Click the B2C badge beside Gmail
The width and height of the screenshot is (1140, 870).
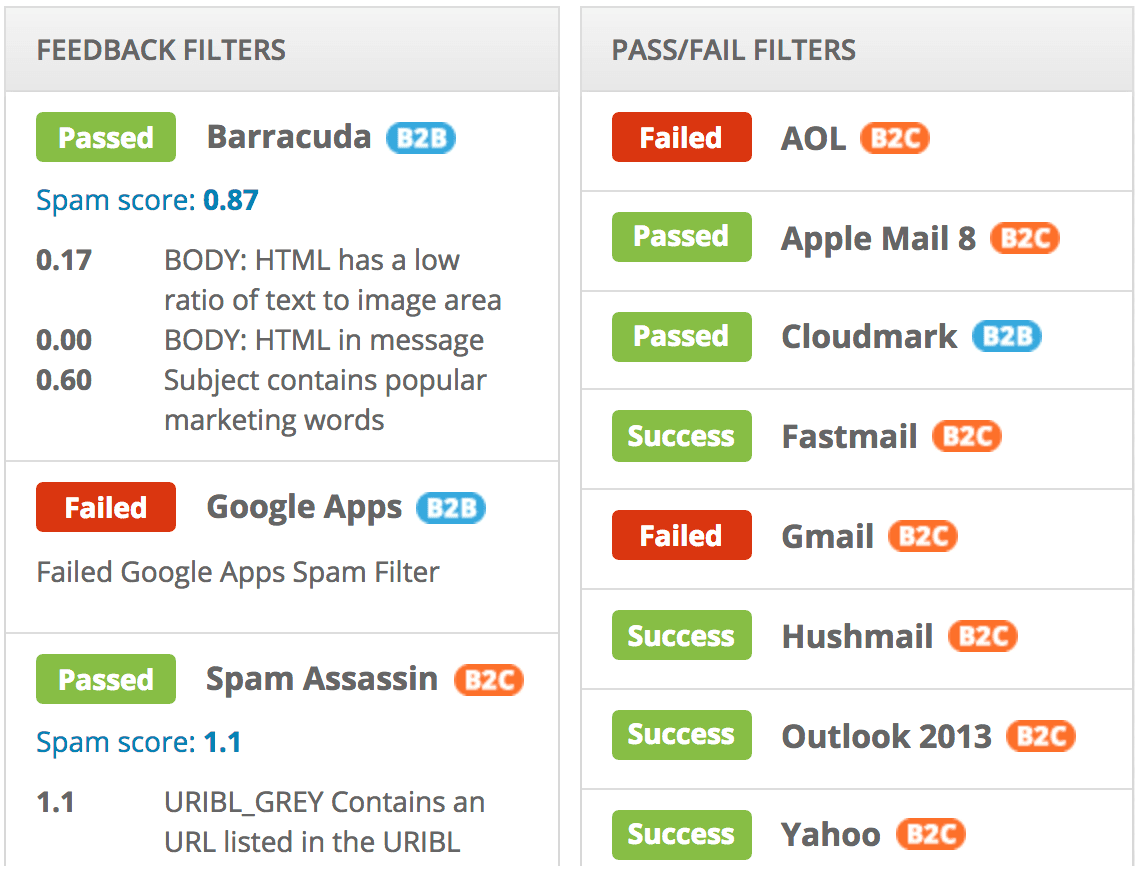[922, 537]
